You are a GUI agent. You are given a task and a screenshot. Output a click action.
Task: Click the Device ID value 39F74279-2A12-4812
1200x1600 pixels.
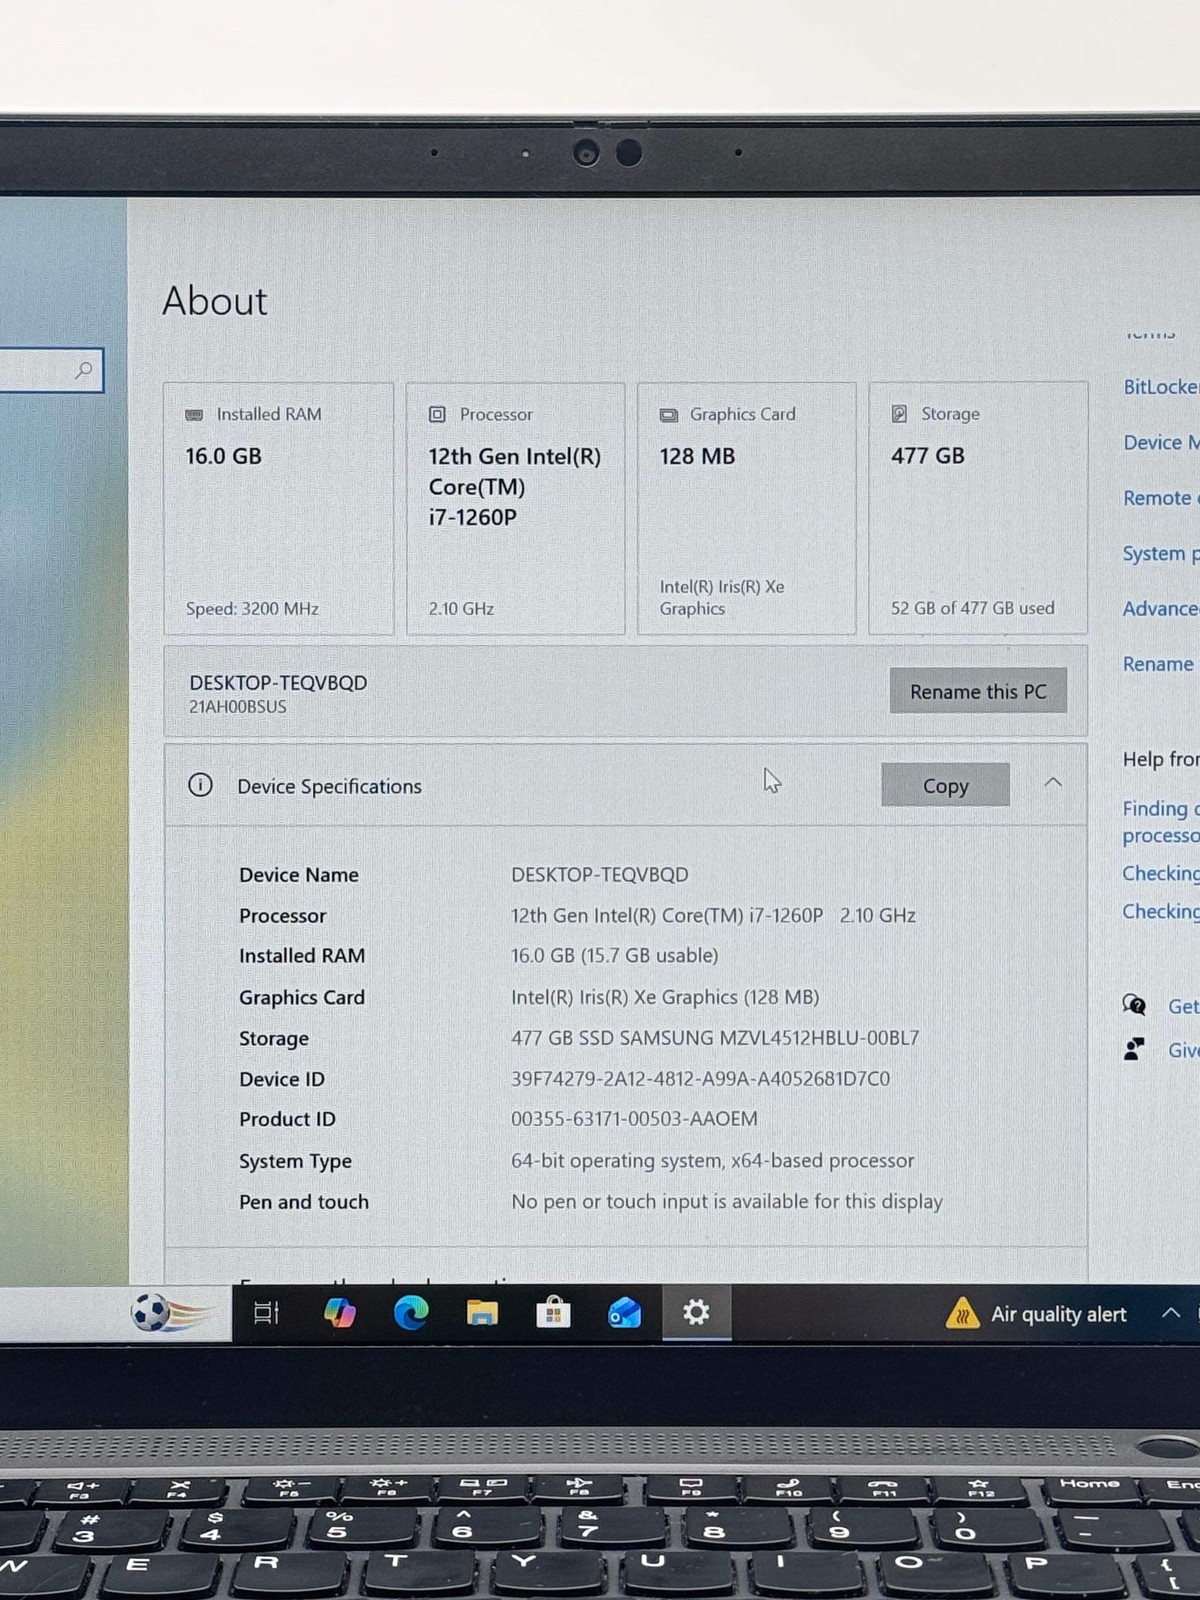coord(700,1079)
